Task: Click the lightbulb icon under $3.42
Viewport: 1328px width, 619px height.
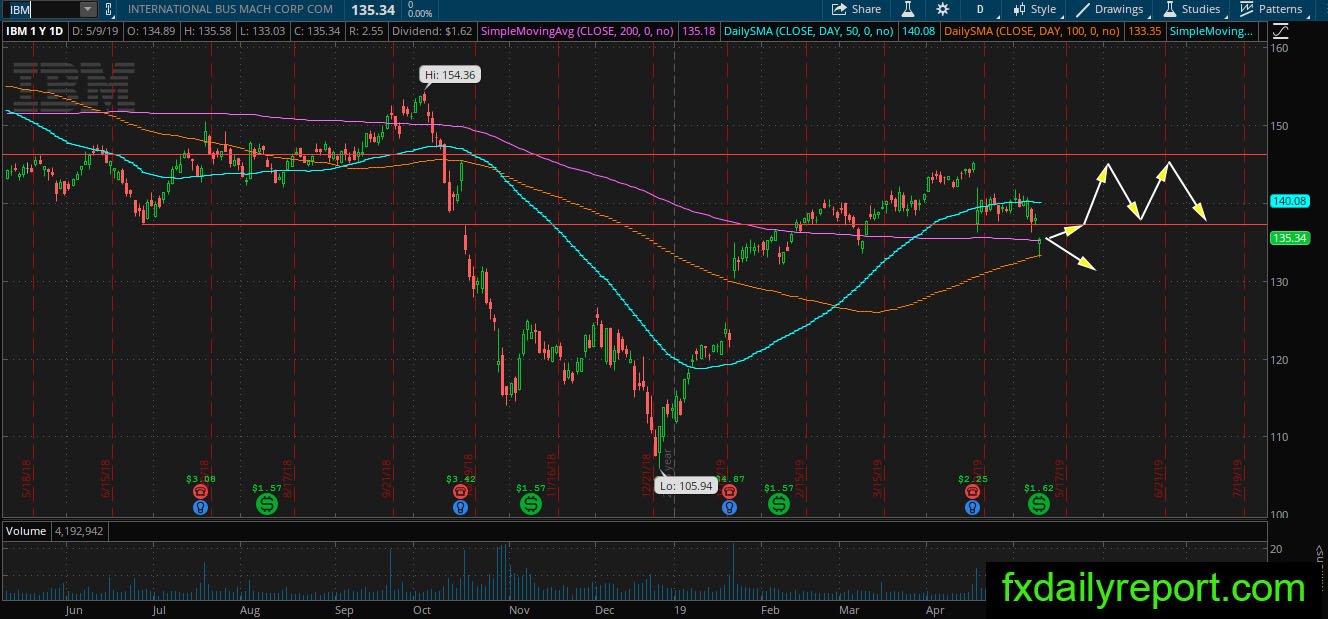Action: (x=459, y=507)
